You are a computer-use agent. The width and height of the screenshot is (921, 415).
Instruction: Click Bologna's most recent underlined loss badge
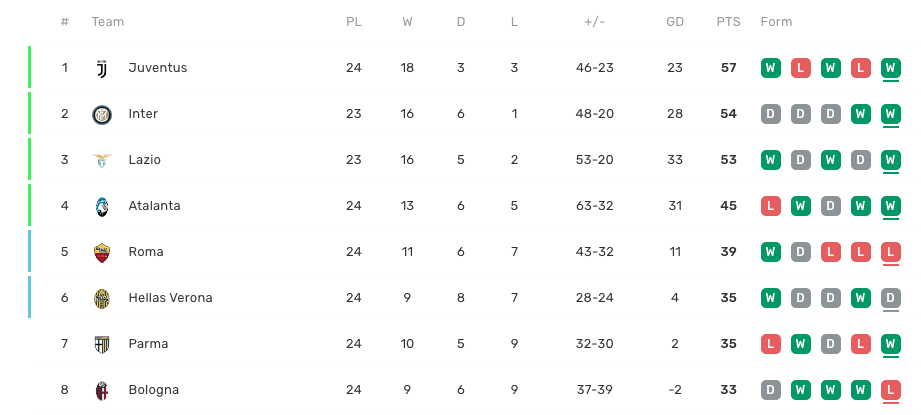pos(890,390)
